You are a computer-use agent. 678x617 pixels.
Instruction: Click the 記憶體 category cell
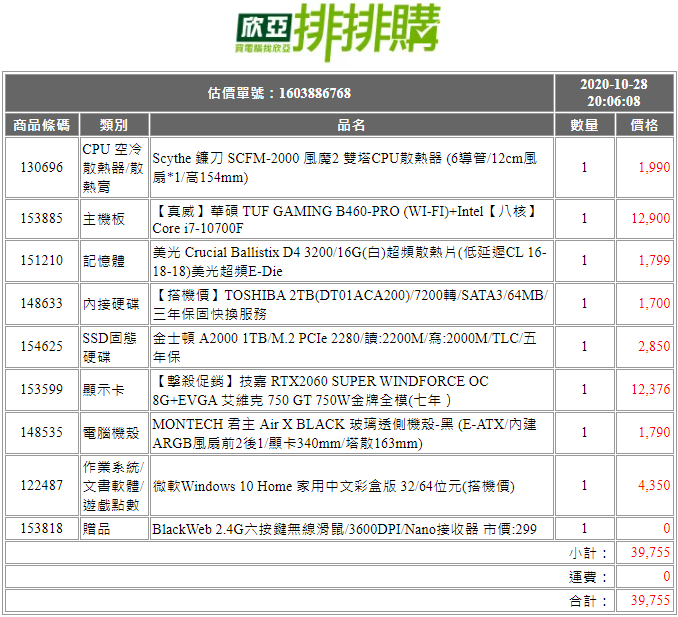click(x=114, y=261)
